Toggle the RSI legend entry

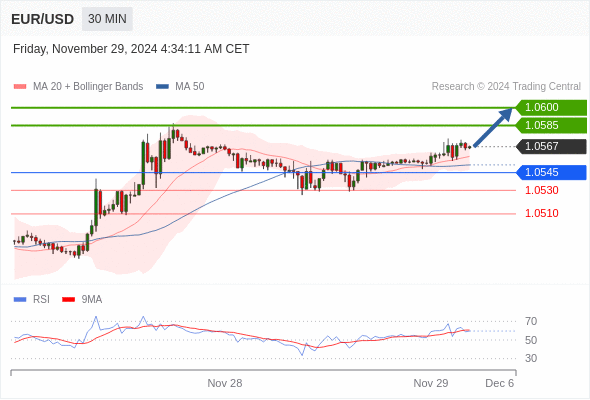(32, 300)
